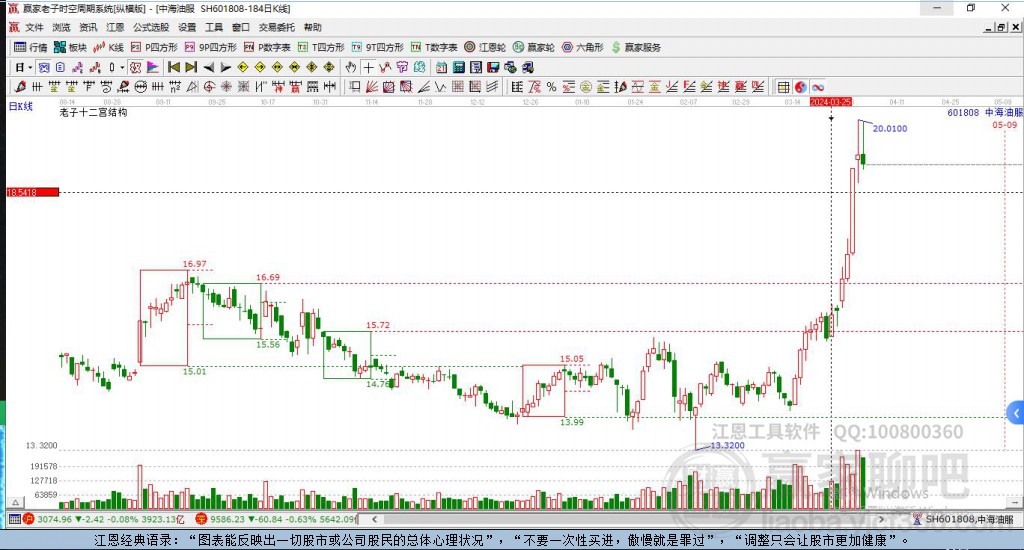This screenshot has width=1024, height=550.
Task: Click the 日K线 chart label
Action: click(20, 106)
